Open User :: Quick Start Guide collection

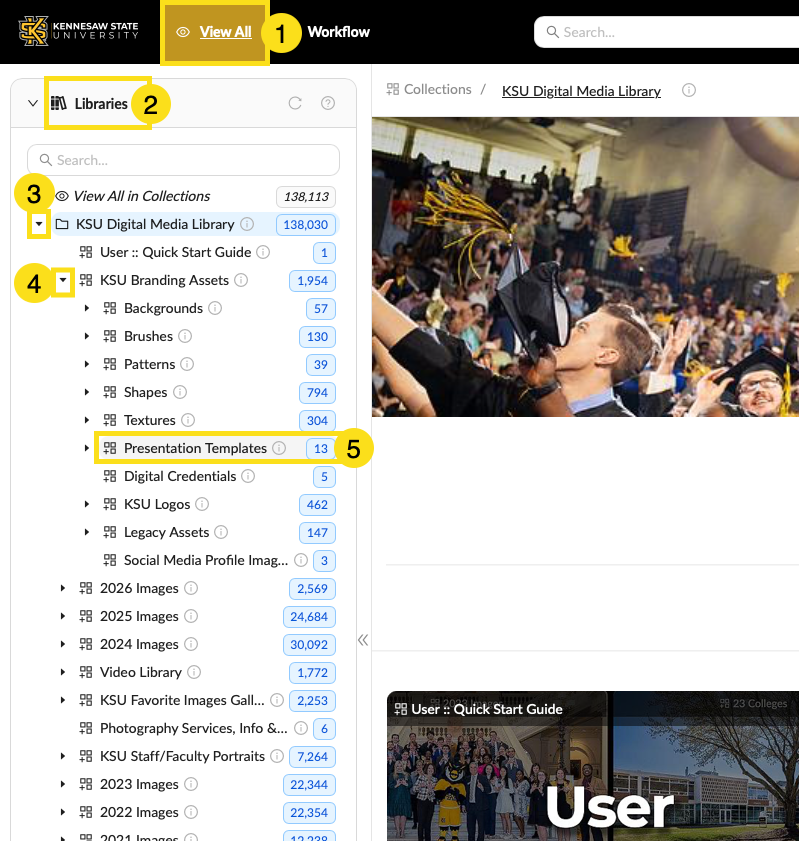pyautogui.click(x=175, y=253)
